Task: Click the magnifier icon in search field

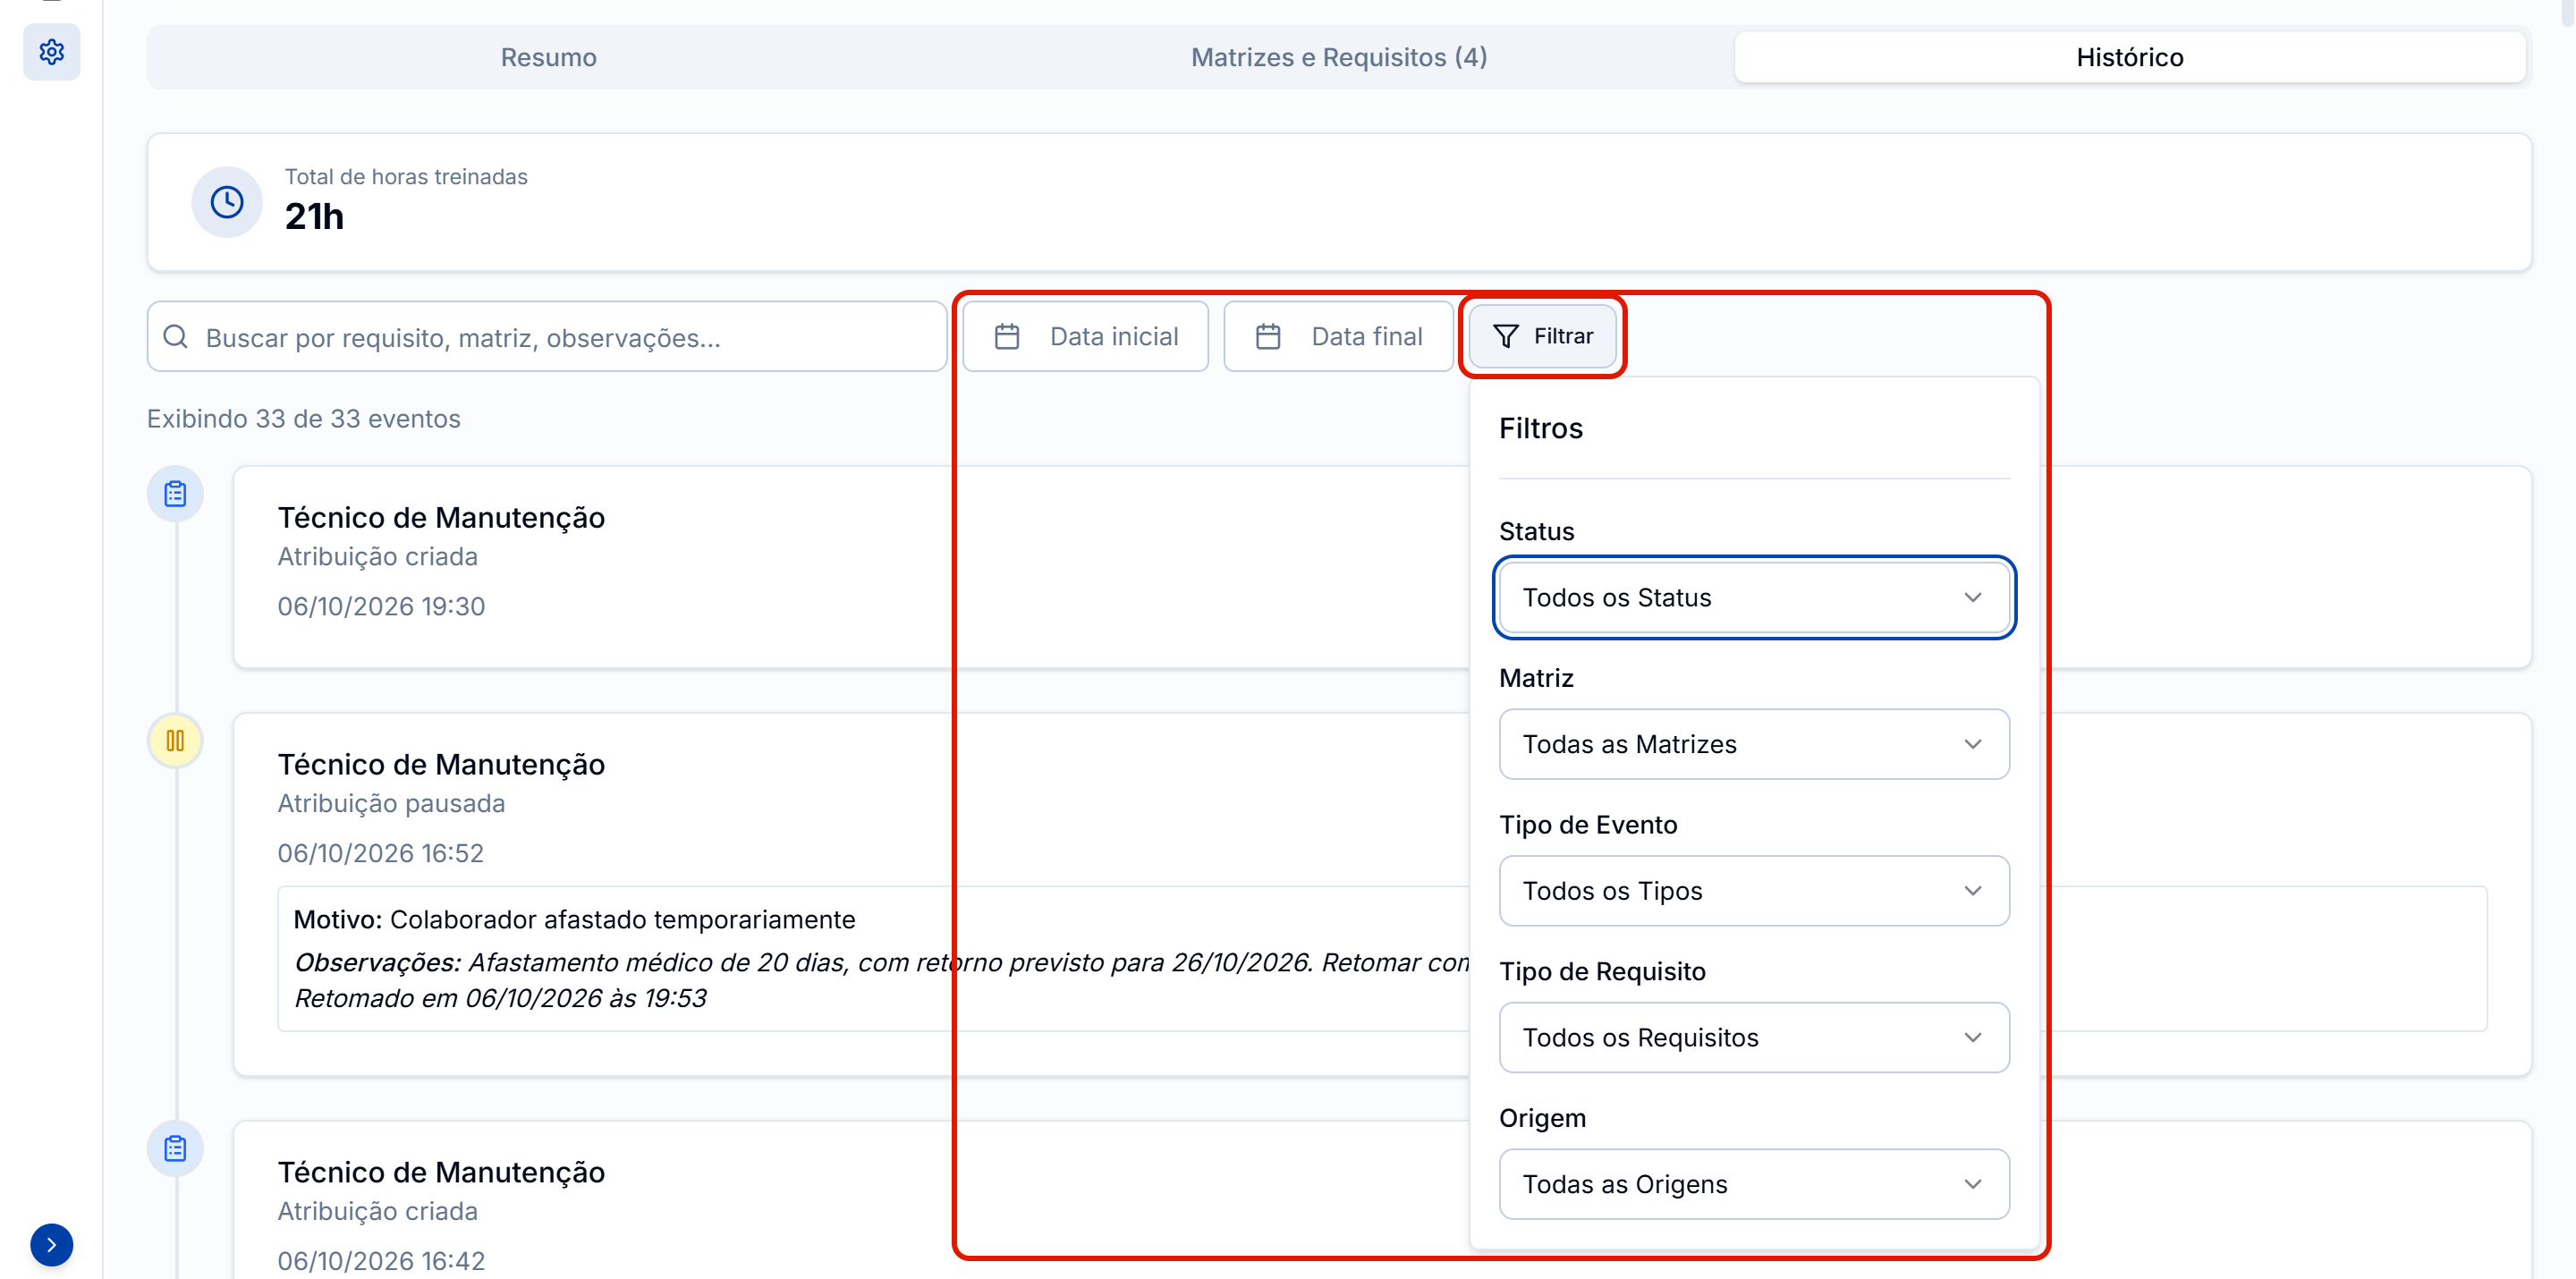Action: click(176, 337)
